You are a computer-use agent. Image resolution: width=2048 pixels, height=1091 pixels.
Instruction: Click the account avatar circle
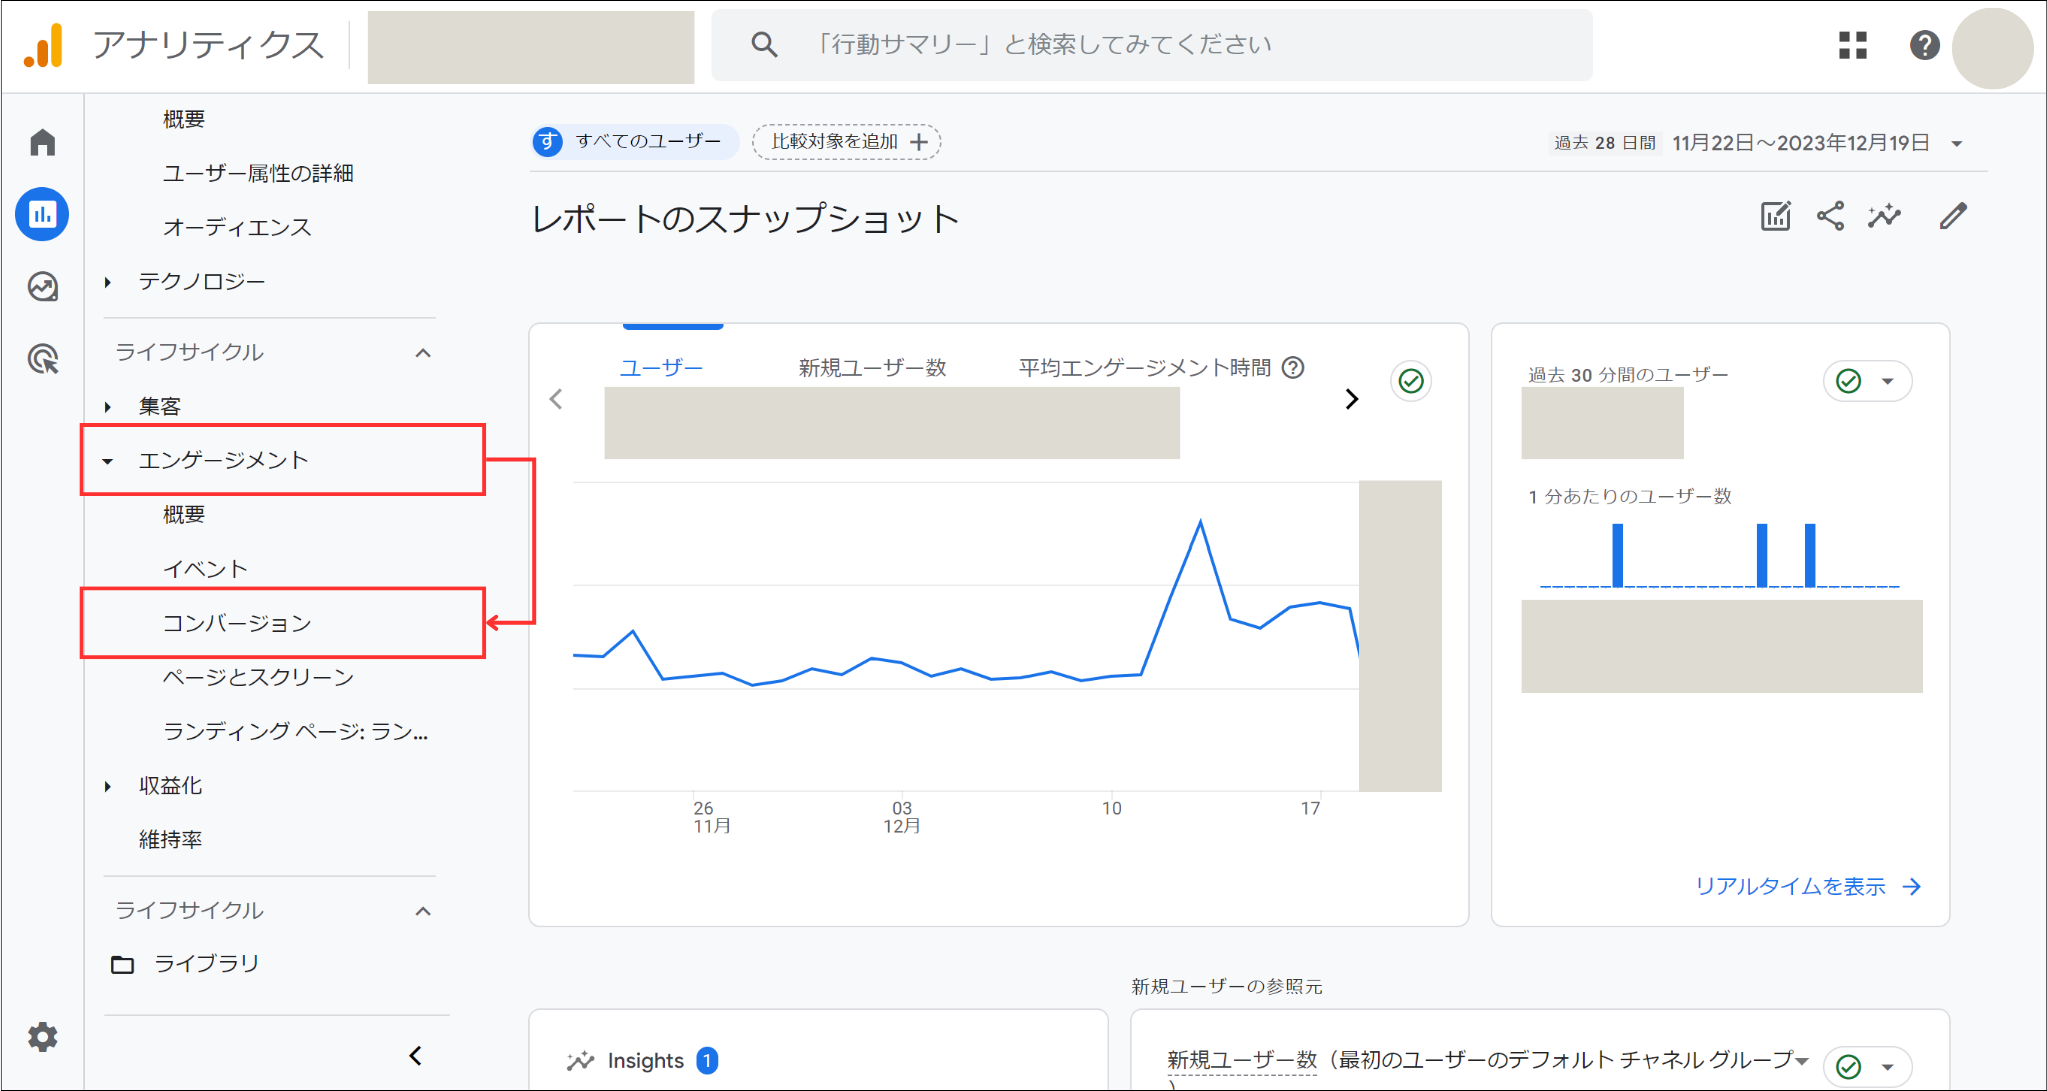(1992, 48)
